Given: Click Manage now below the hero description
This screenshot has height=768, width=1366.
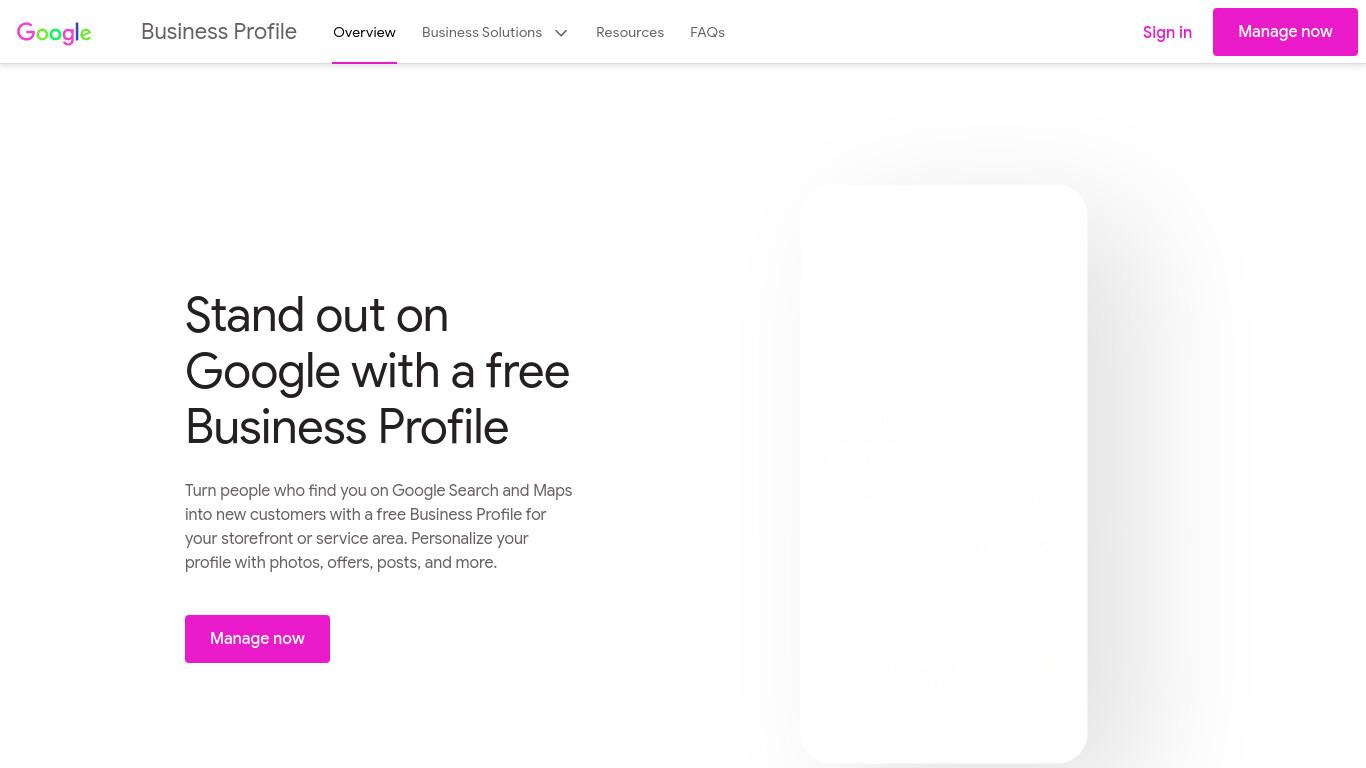Looking at the screenshot, I should (257, 639).
